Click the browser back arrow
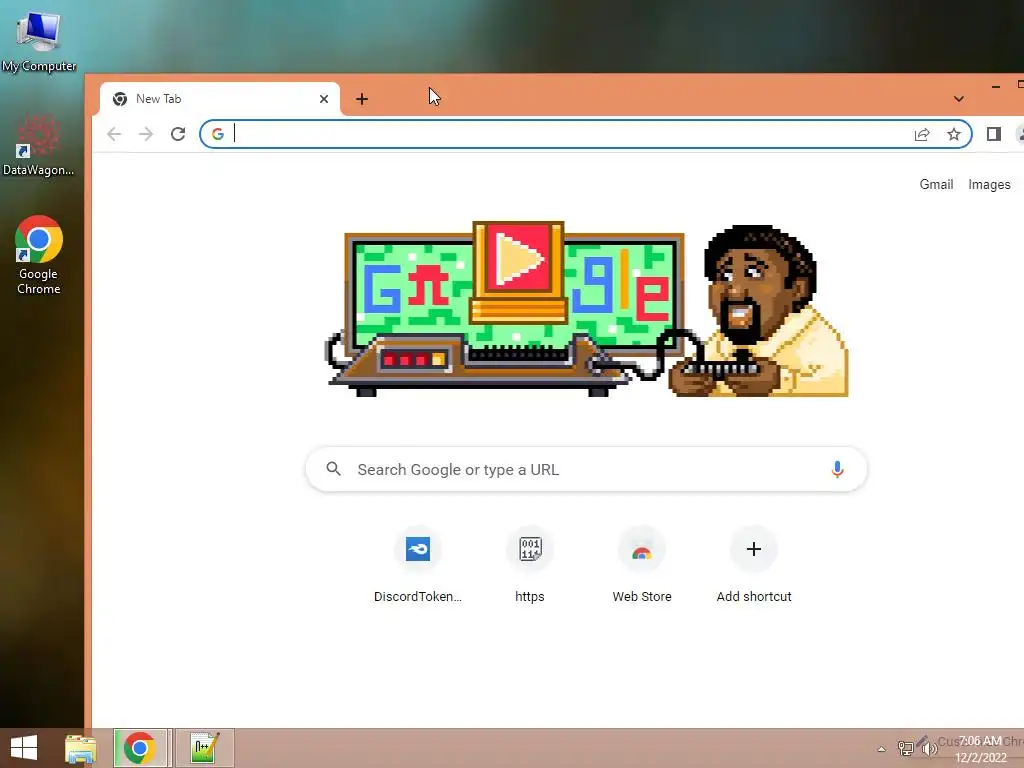 pyautogui.click(x=114, y=134)
